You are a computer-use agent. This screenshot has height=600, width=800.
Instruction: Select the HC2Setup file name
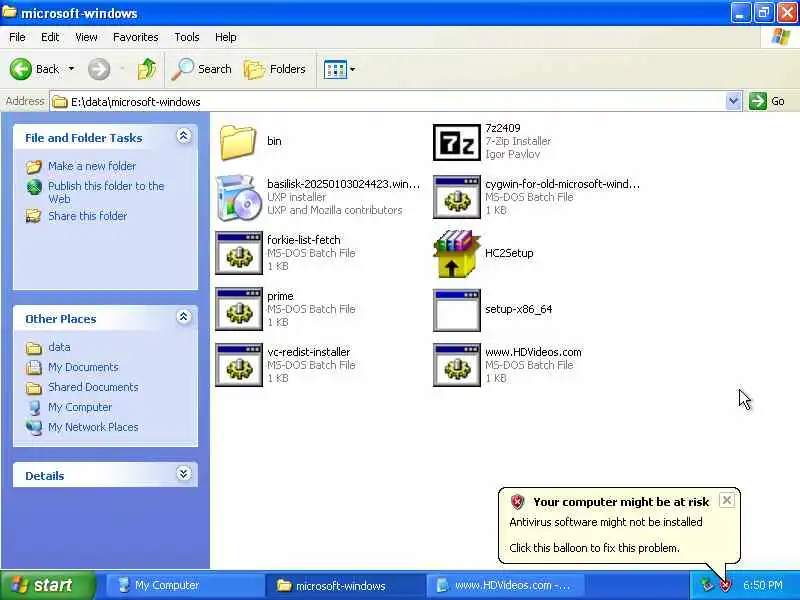point(509,253)
